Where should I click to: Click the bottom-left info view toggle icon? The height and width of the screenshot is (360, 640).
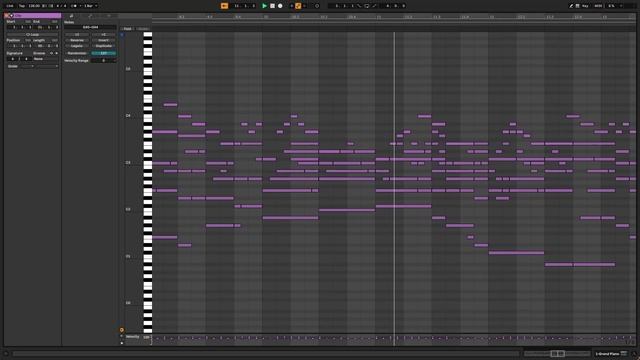pyautogui.click(x=6, y=354)
